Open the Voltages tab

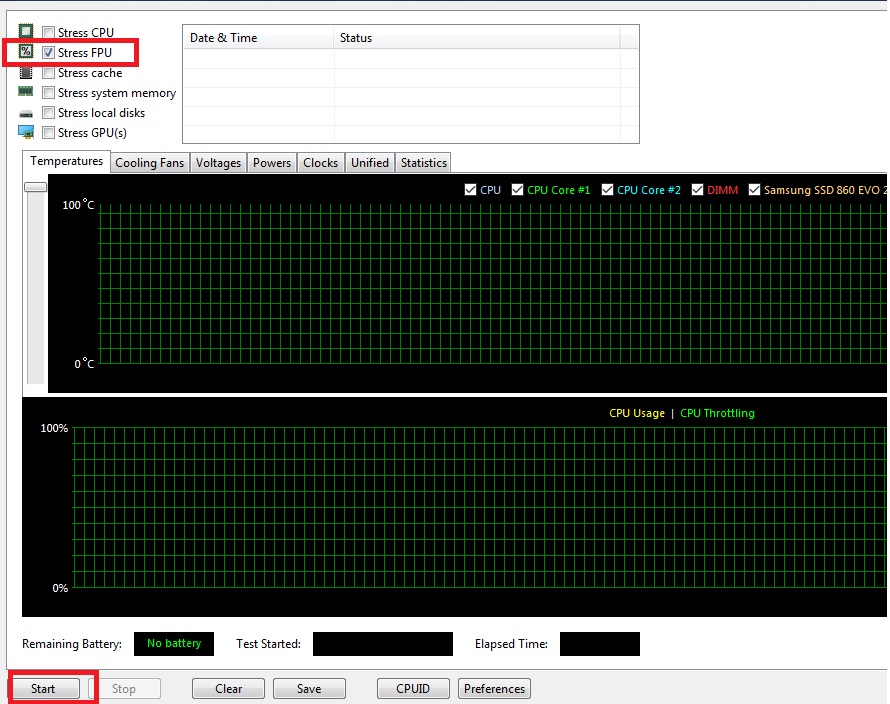click(218, 163)
